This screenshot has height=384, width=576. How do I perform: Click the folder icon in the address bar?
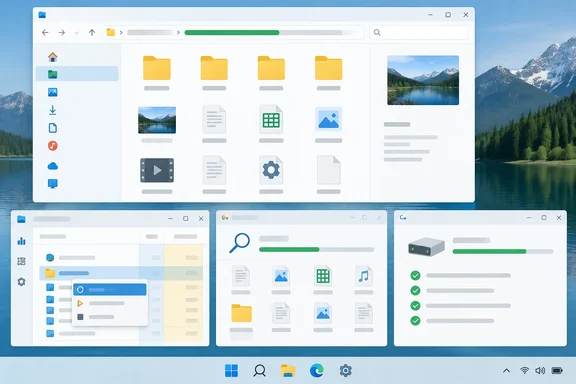(111, 32)
